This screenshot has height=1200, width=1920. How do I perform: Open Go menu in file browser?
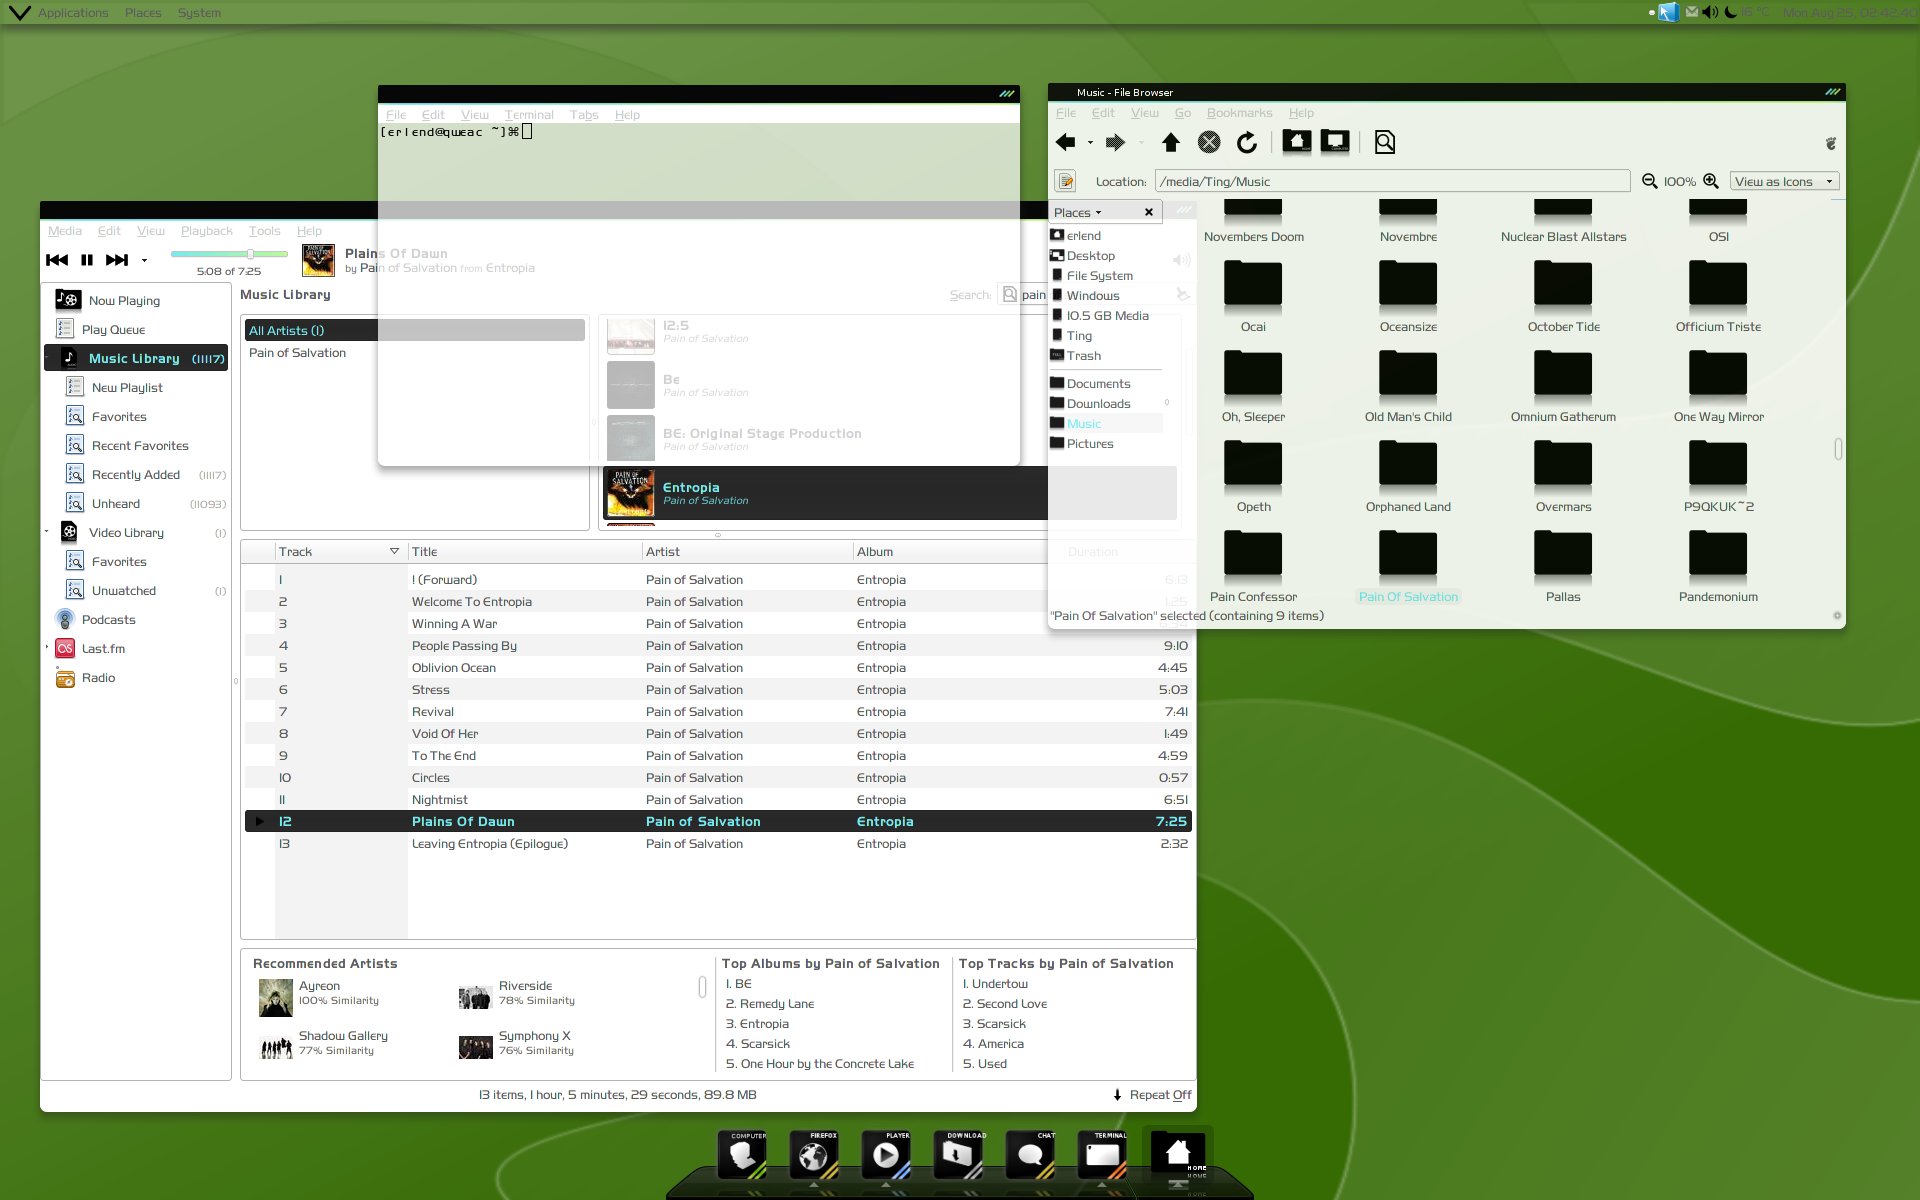[1182, 113]
